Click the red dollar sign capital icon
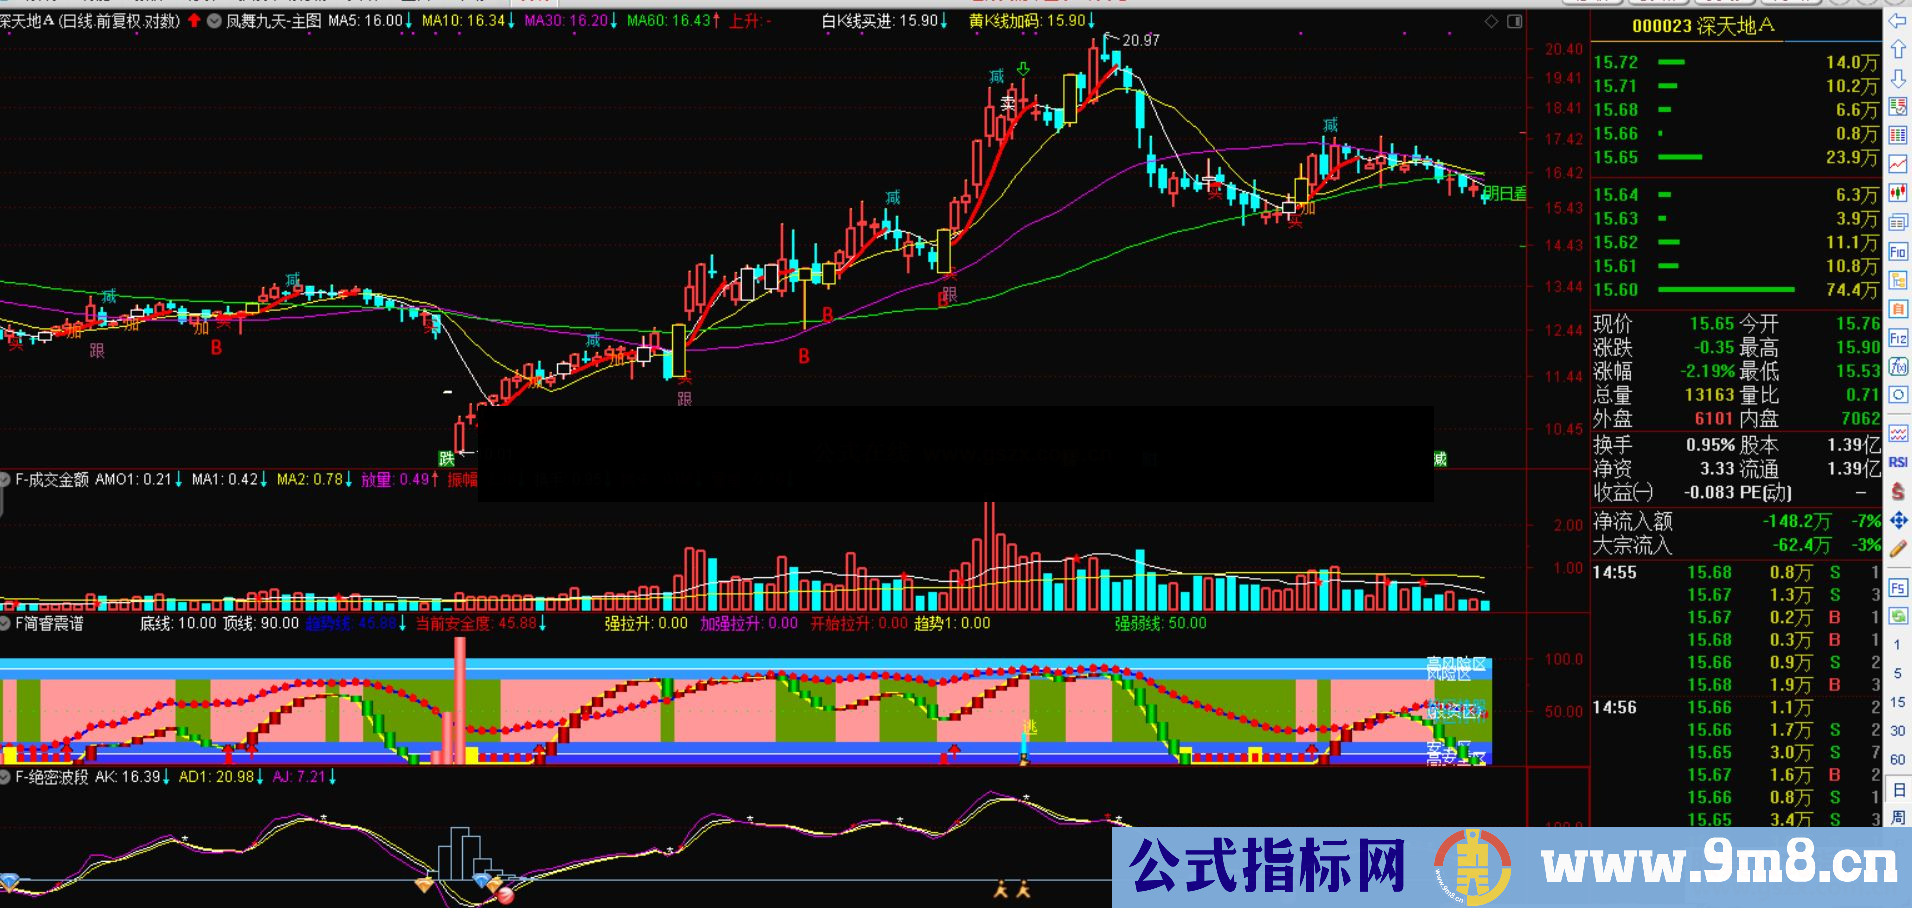The width and height of the screenshot is (1912, 908). click(1897, 491)
